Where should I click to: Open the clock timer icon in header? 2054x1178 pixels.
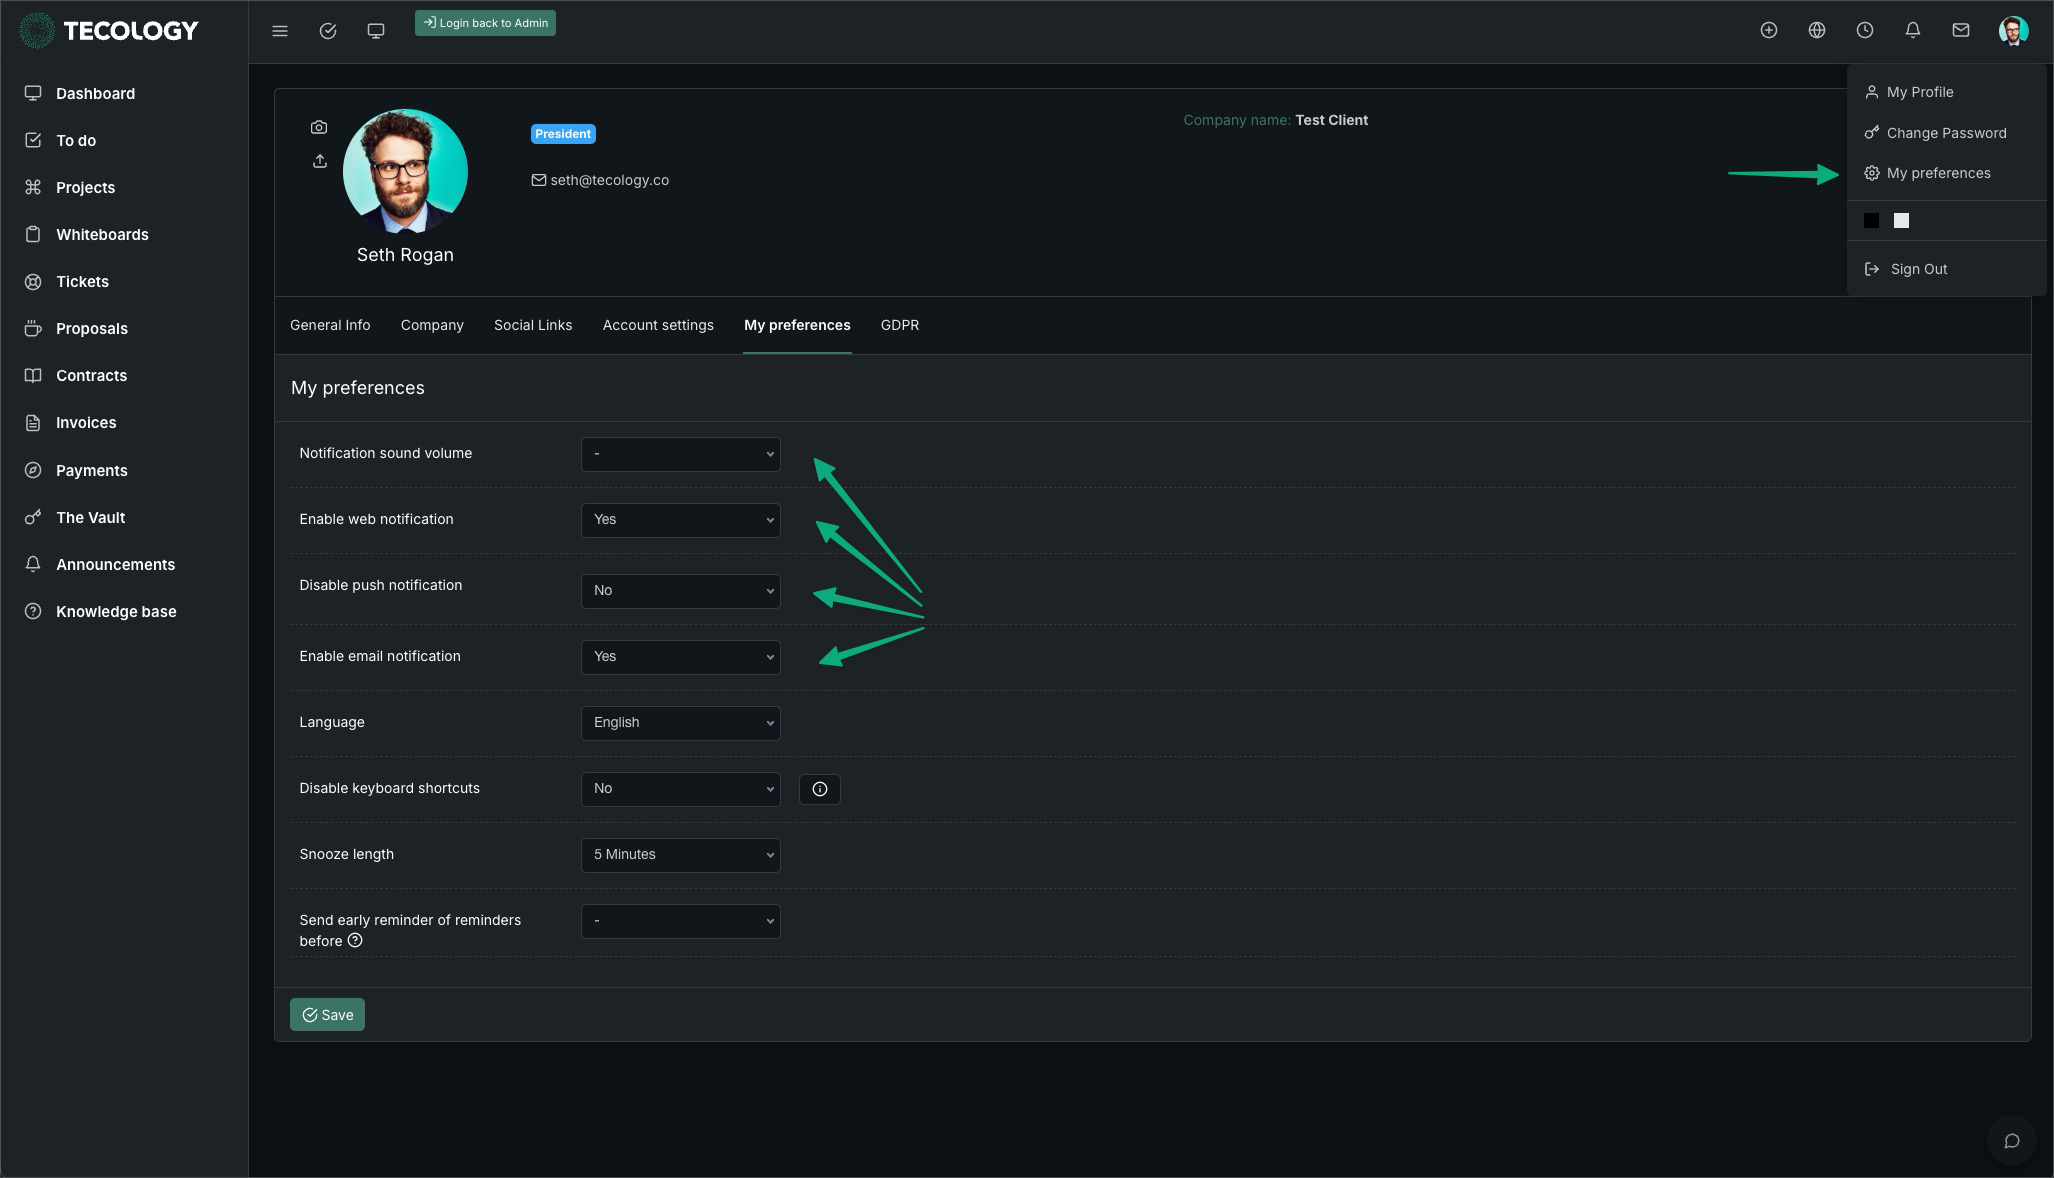tap(1865, 30)
